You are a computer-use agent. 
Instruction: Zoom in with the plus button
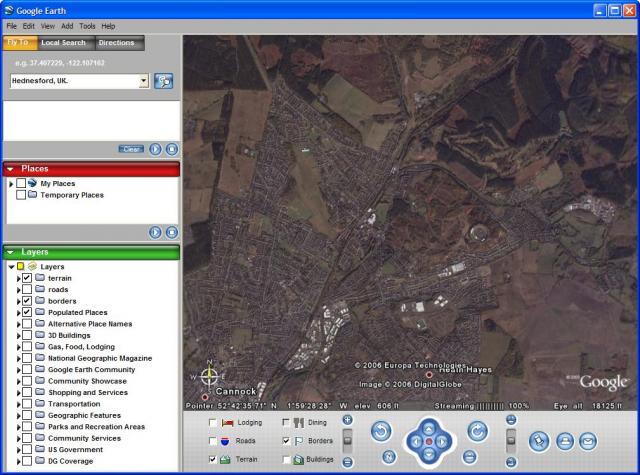347,420
